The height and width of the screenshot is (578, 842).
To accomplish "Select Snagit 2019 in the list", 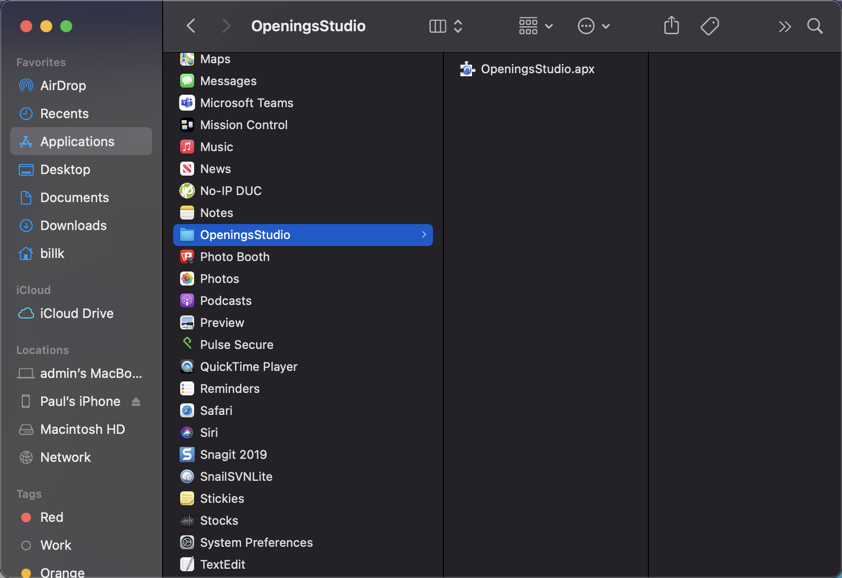I will [x=303, y=455].
